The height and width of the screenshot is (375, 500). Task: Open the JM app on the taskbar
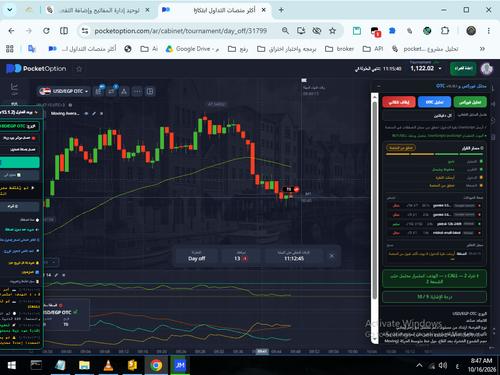coord(180,365)
